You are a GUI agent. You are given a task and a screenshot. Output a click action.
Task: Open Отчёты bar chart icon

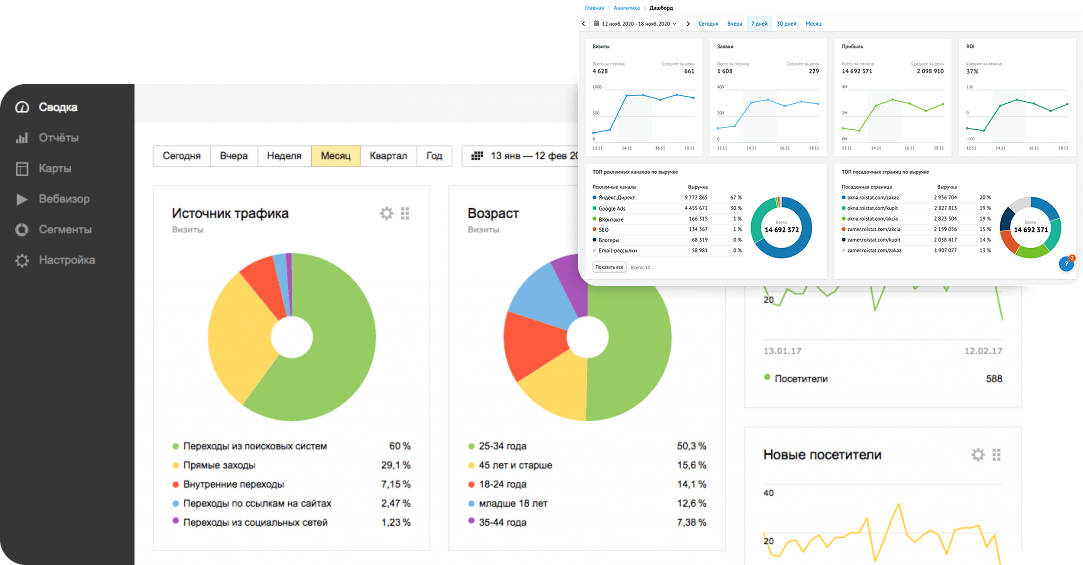point(22,137)
